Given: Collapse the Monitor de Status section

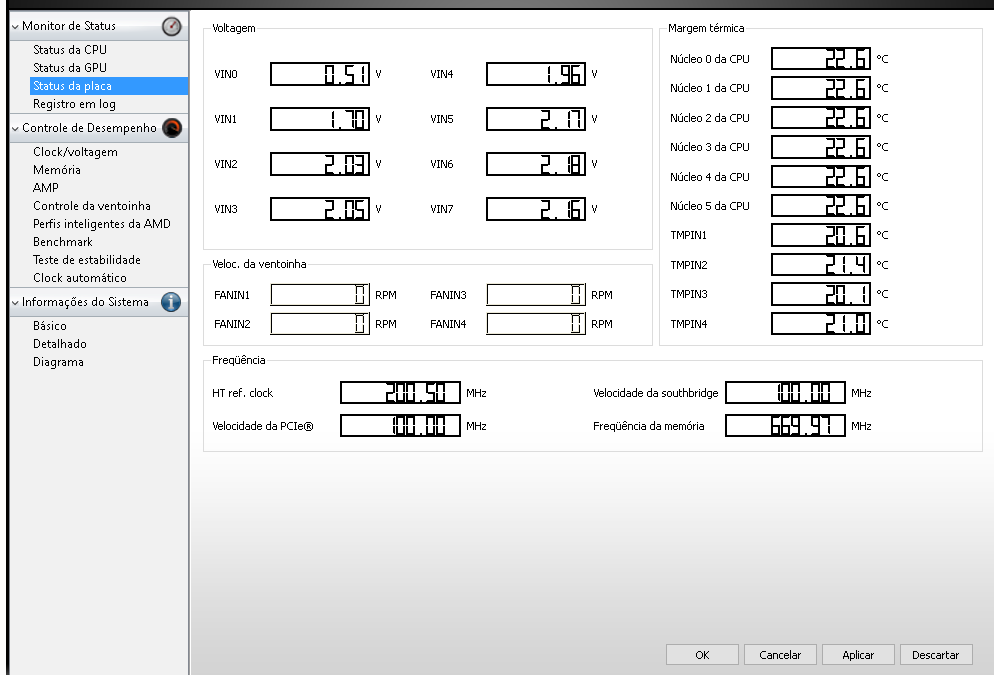Looking at the screenshot, I should (15, 27).
